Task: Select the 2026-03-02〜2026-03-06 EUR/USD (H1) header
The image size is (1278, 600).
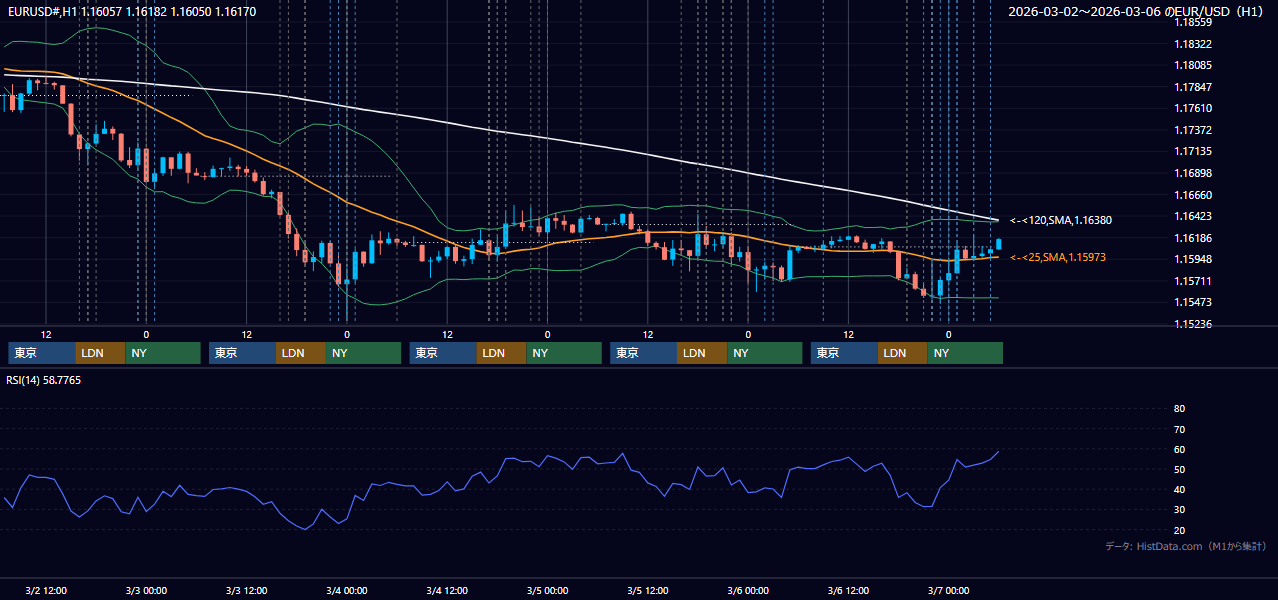Action: tap(1138, 11)
